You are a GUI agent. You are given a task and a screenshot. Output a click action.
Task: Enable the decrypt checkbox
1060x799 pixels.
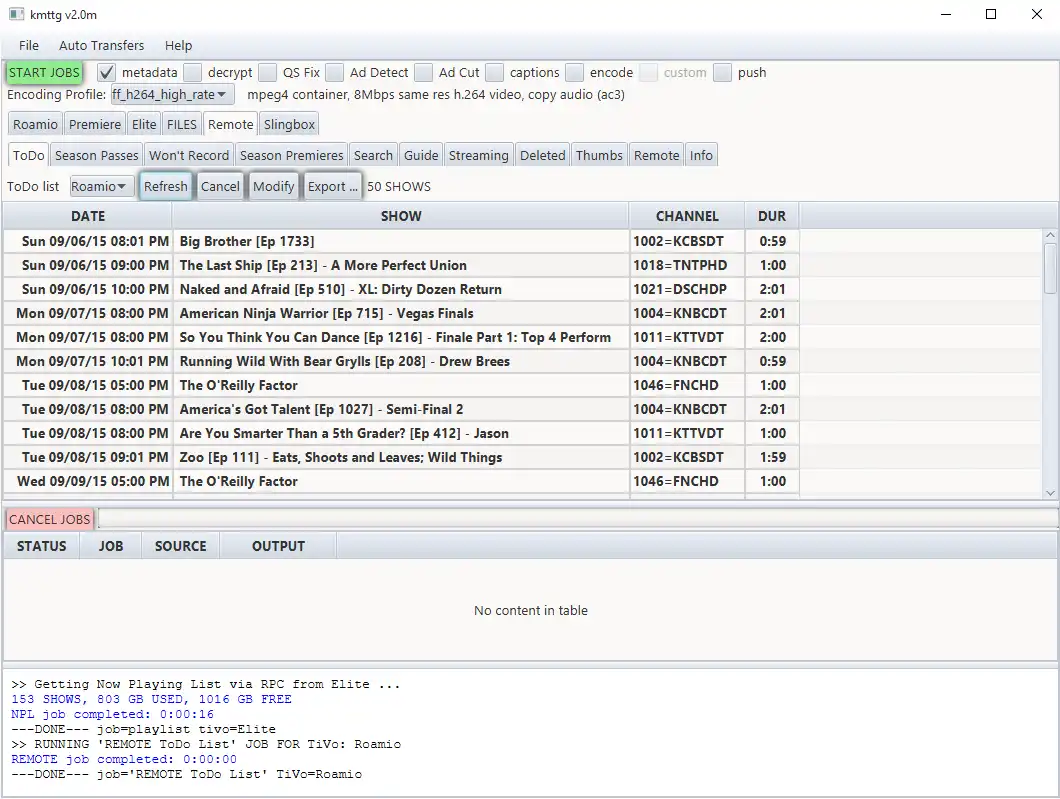tap(193, 73)
